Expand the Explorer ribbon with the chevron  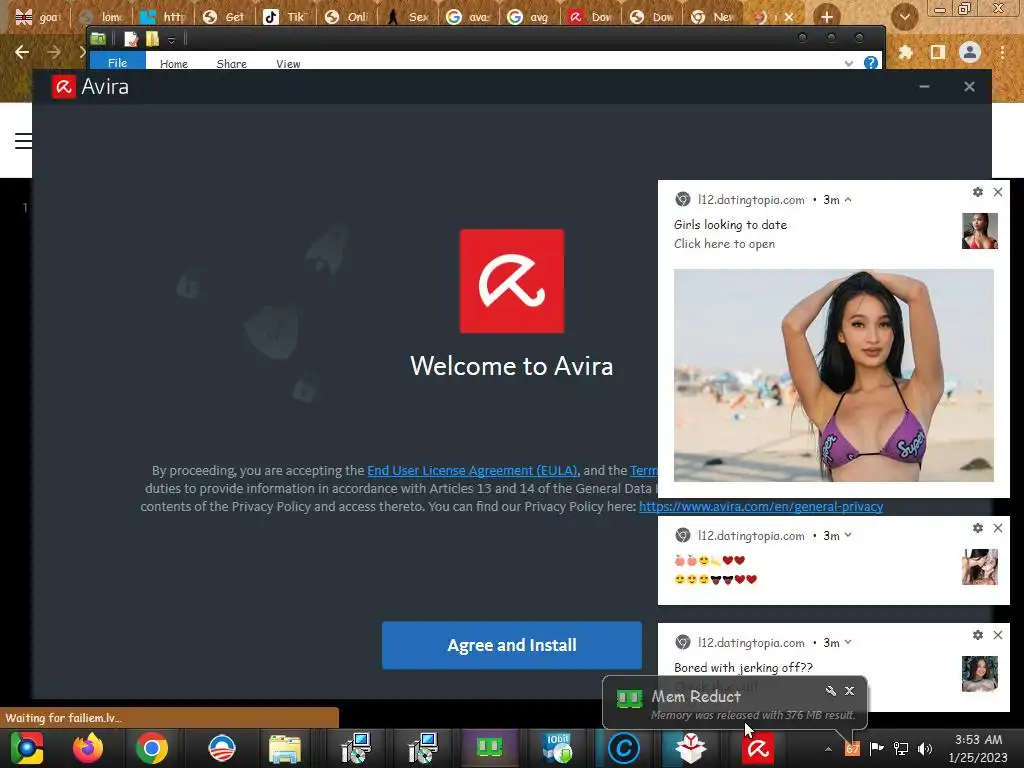(848, 63)
